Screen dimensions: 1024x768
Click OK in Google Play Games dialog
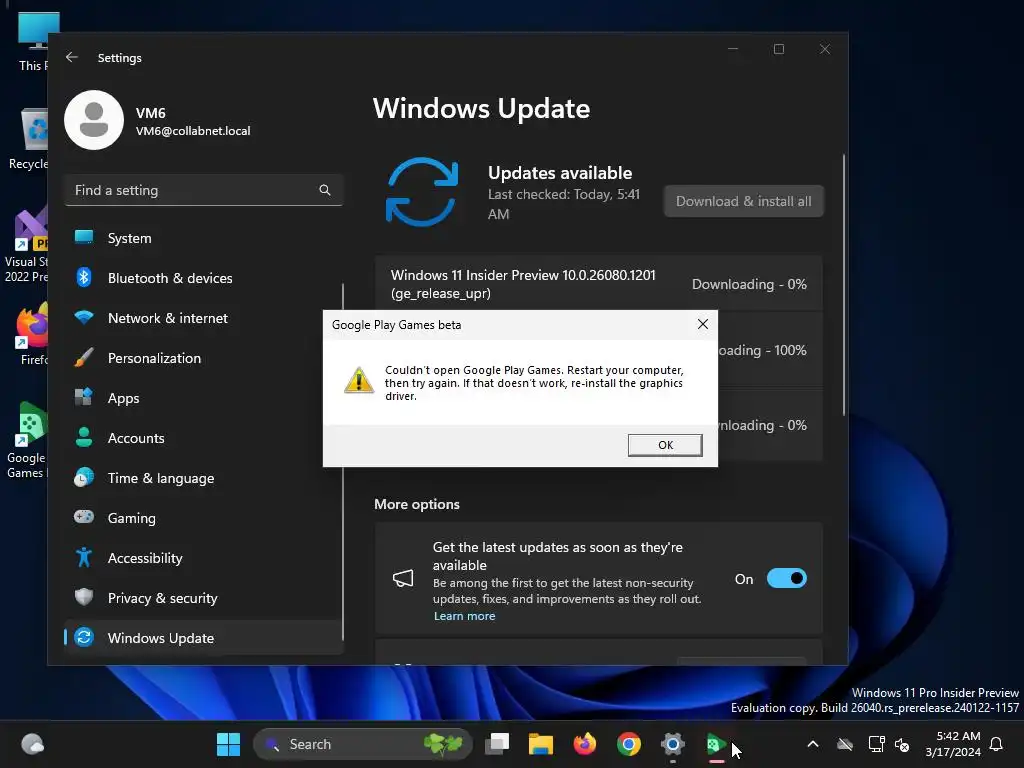665,445
